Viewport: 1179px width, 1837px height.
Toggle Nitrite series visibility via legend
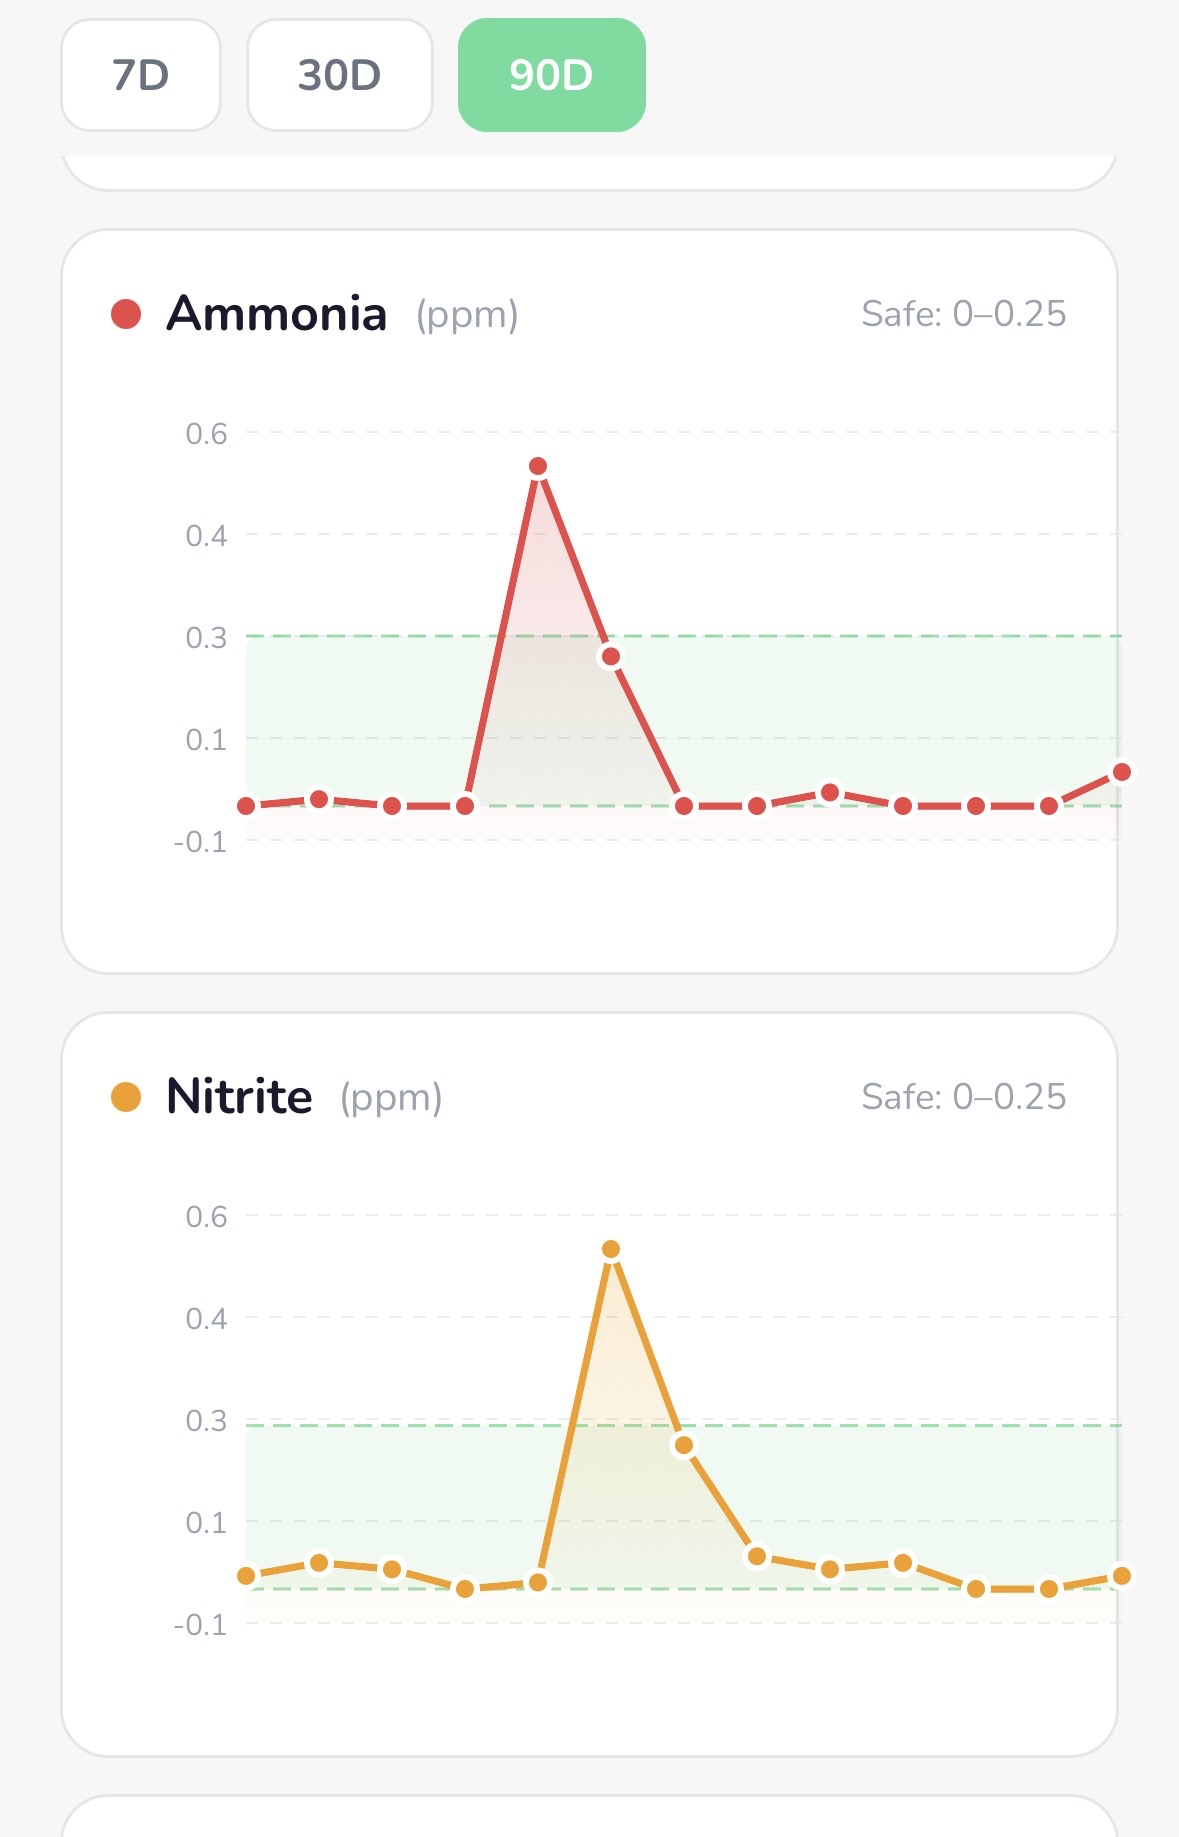(x=126, y=1097)
